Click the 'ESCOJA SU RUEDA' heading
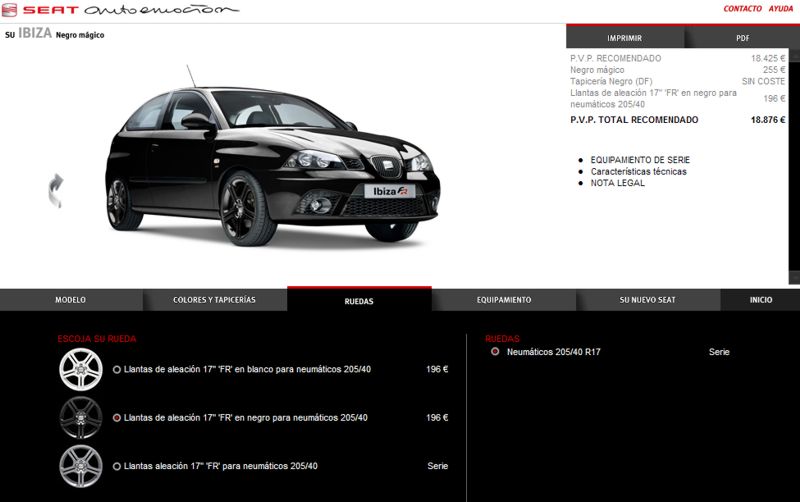The height and width of the screenshot is (502, 800). [97, 339]
